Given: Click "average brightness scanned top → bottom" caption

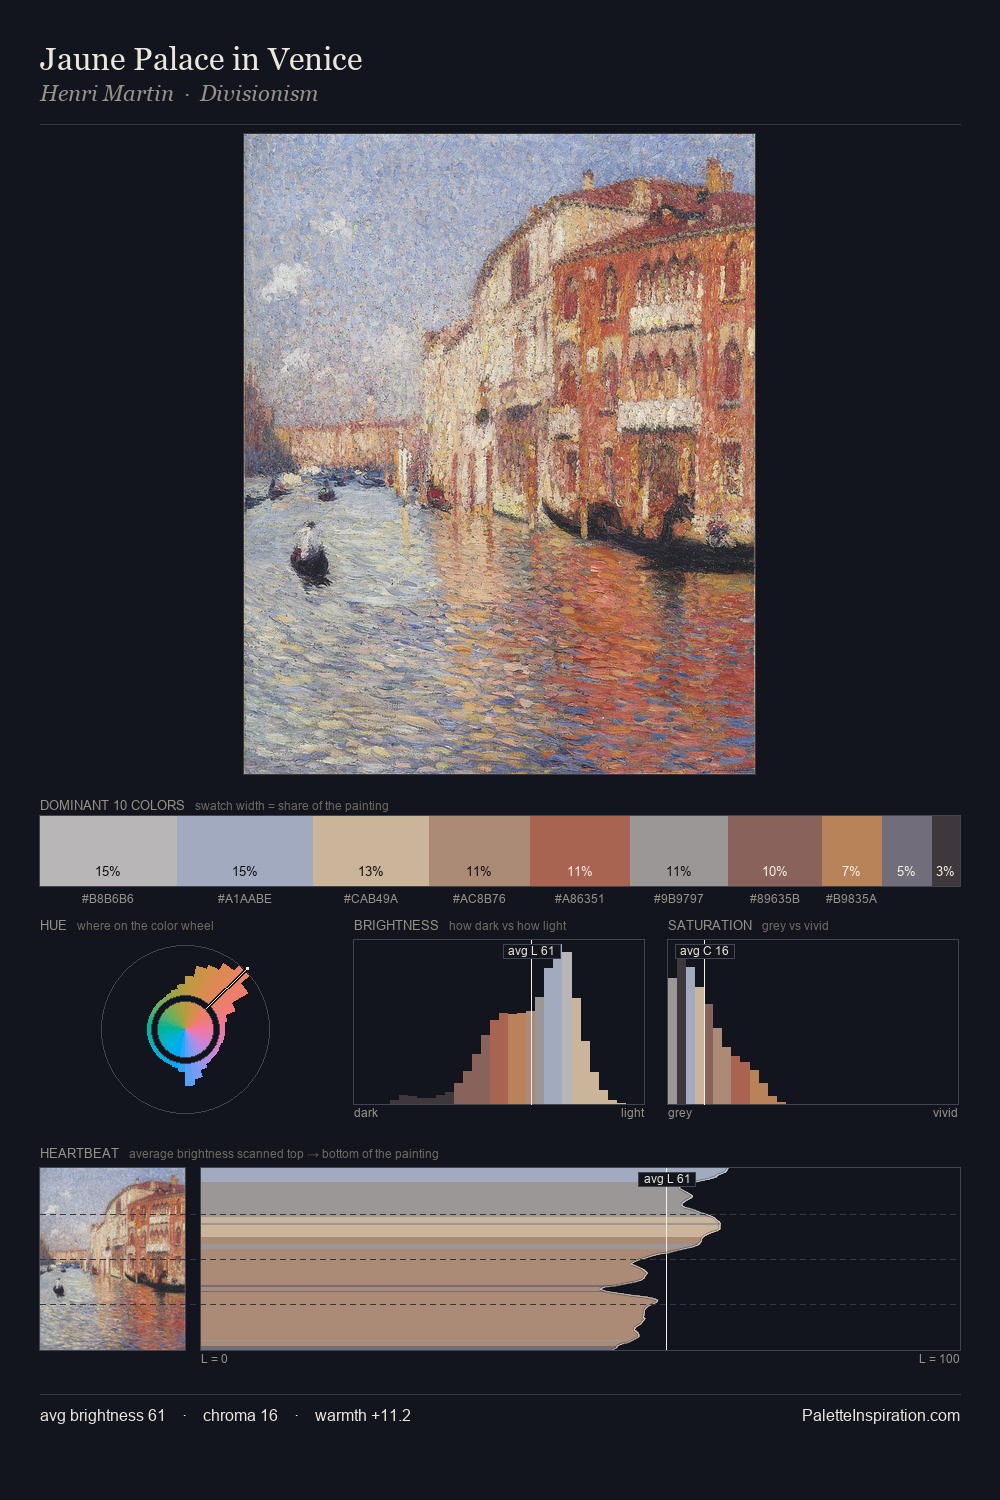Looking at the screenshot, I should tap(284, 1154).
